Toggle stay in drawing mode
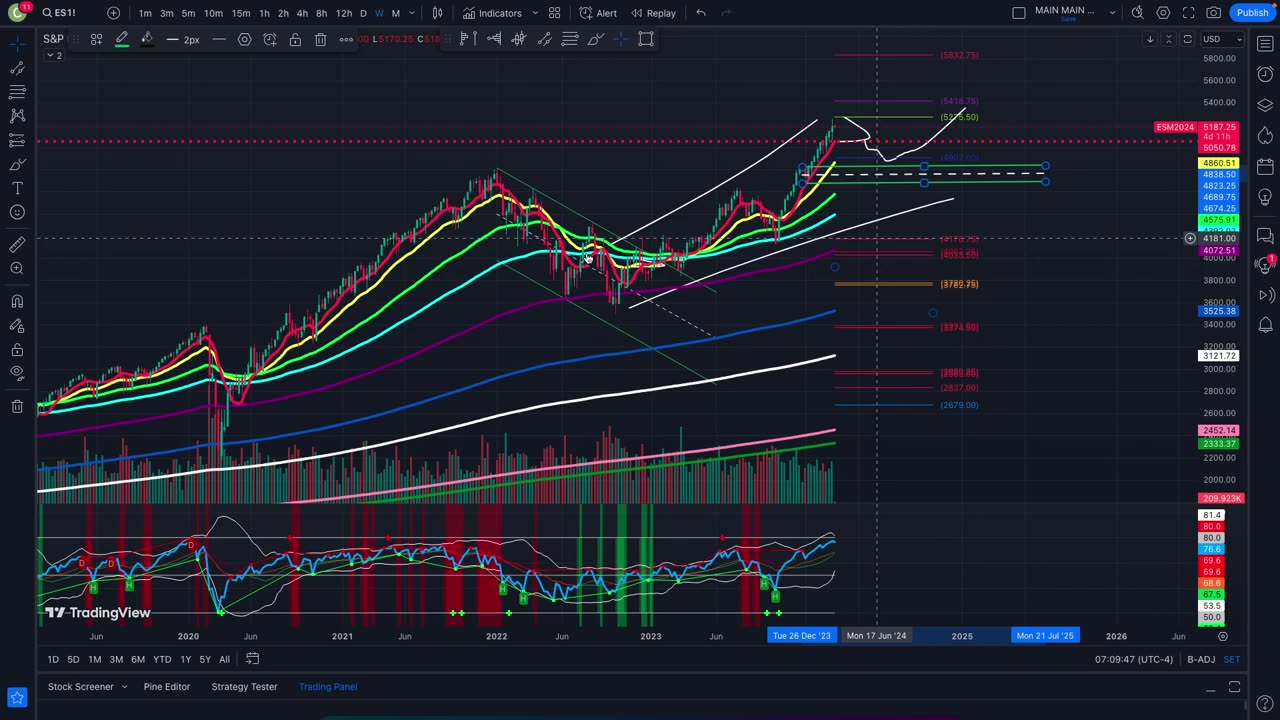The width and height of the screenshot is (1280, 720). pos(17,325)
